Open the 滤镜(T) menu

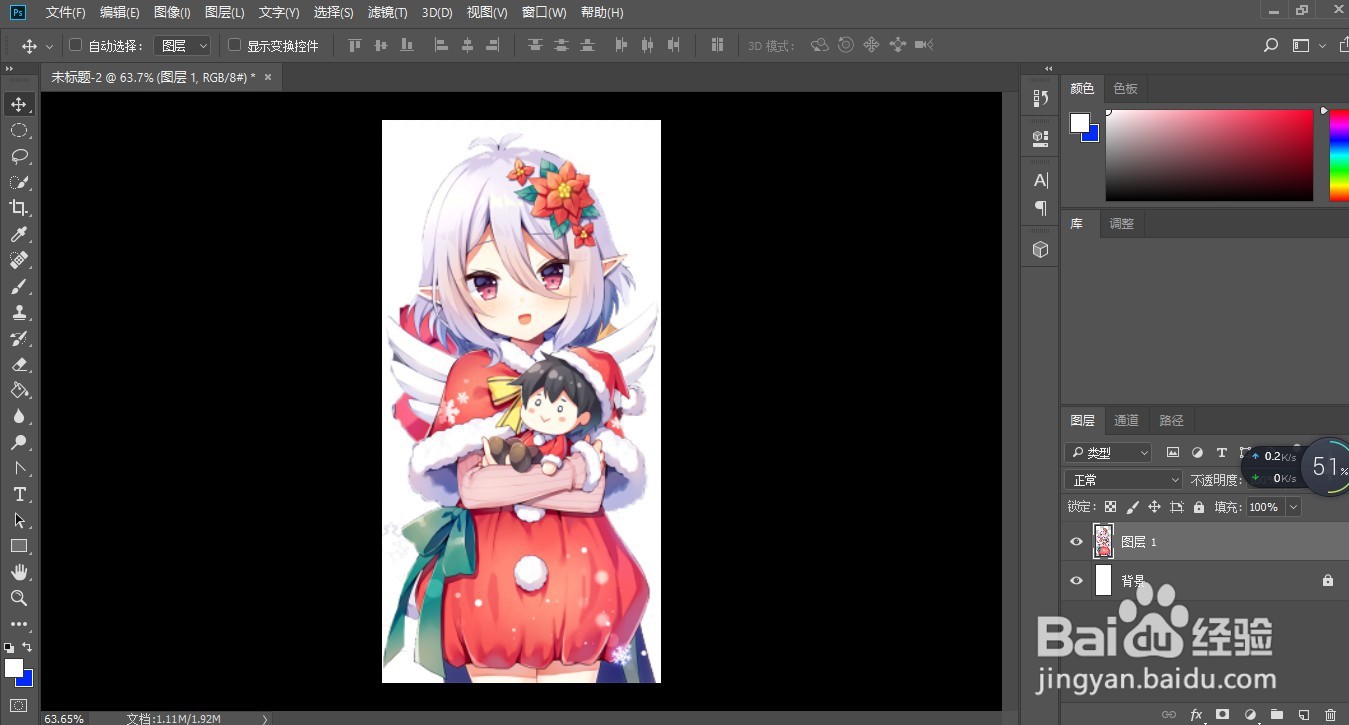click(x=388, y=12)
